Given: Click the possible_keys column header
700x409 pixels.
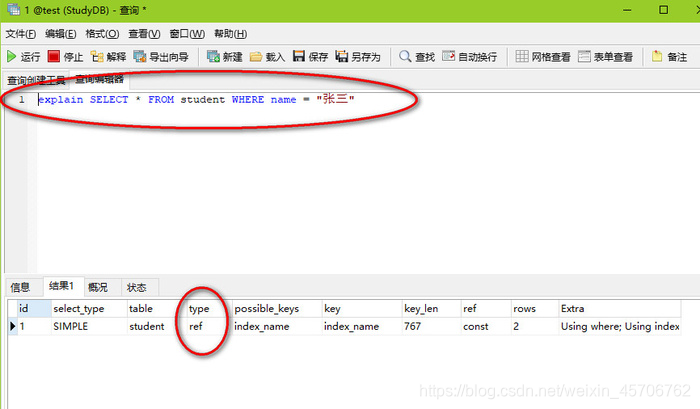Looking at the screenshot, I should 277,309.
